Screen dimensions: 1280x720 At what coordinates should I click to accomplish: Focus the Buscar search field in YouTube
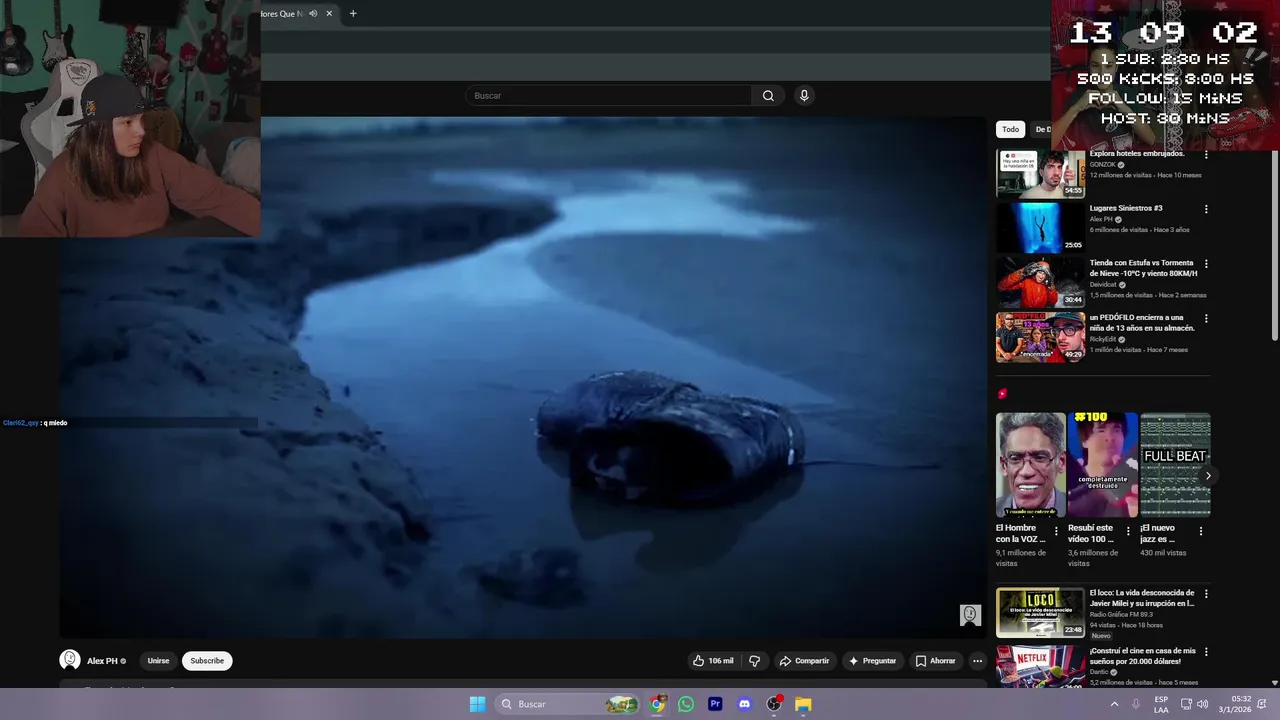tap(608, 96)
